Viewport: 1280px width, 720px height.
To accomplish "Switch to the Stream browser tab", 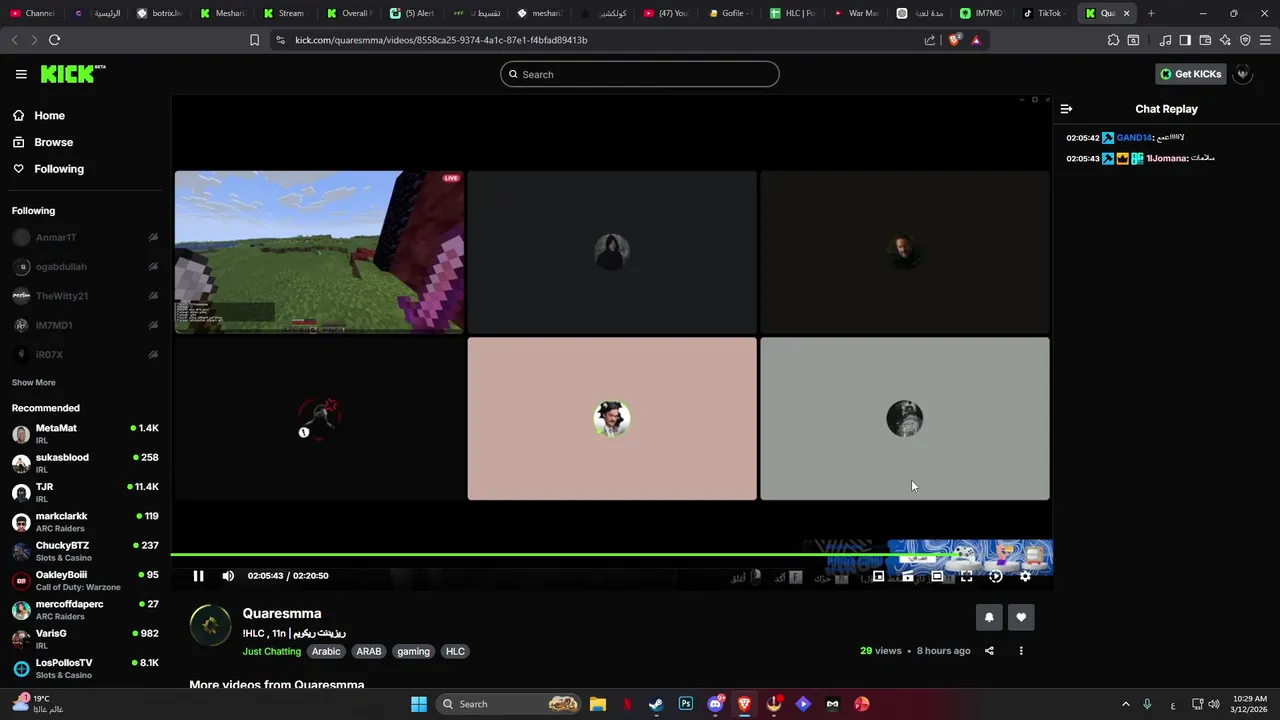I will (284, 13).
